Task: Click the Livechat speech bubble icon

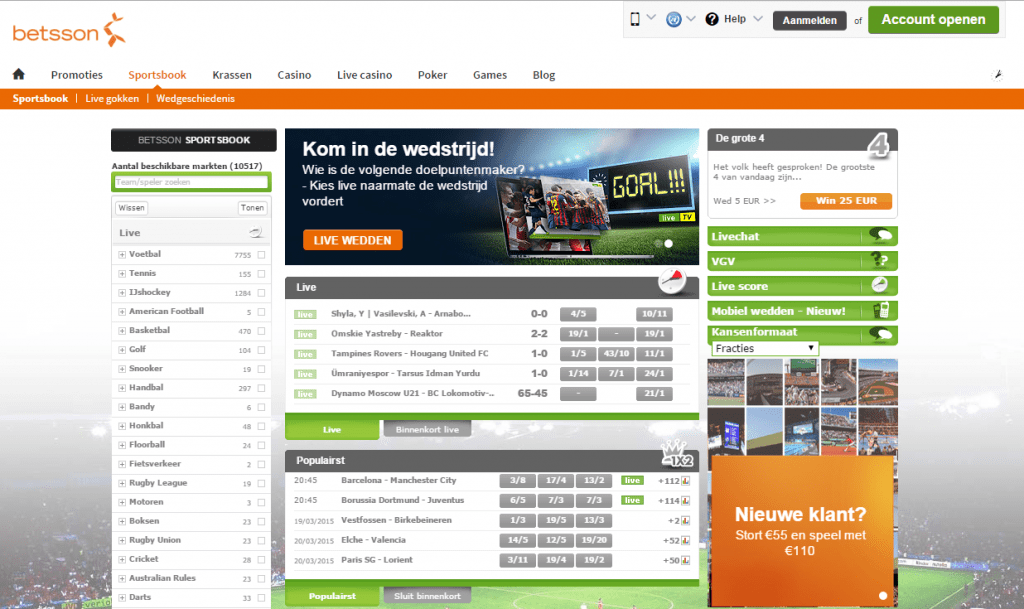Action: [x=881, y=235]
